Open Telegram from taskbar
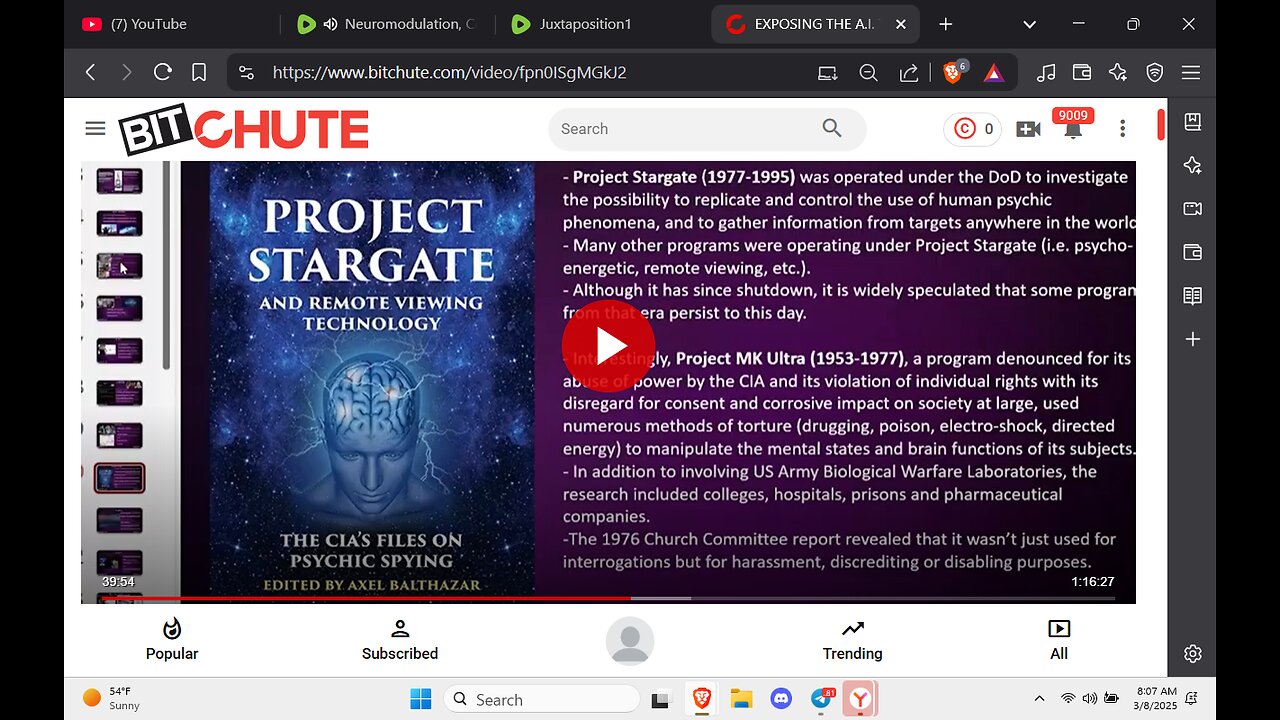This screenshot has height=720, width=1280. 822,699
